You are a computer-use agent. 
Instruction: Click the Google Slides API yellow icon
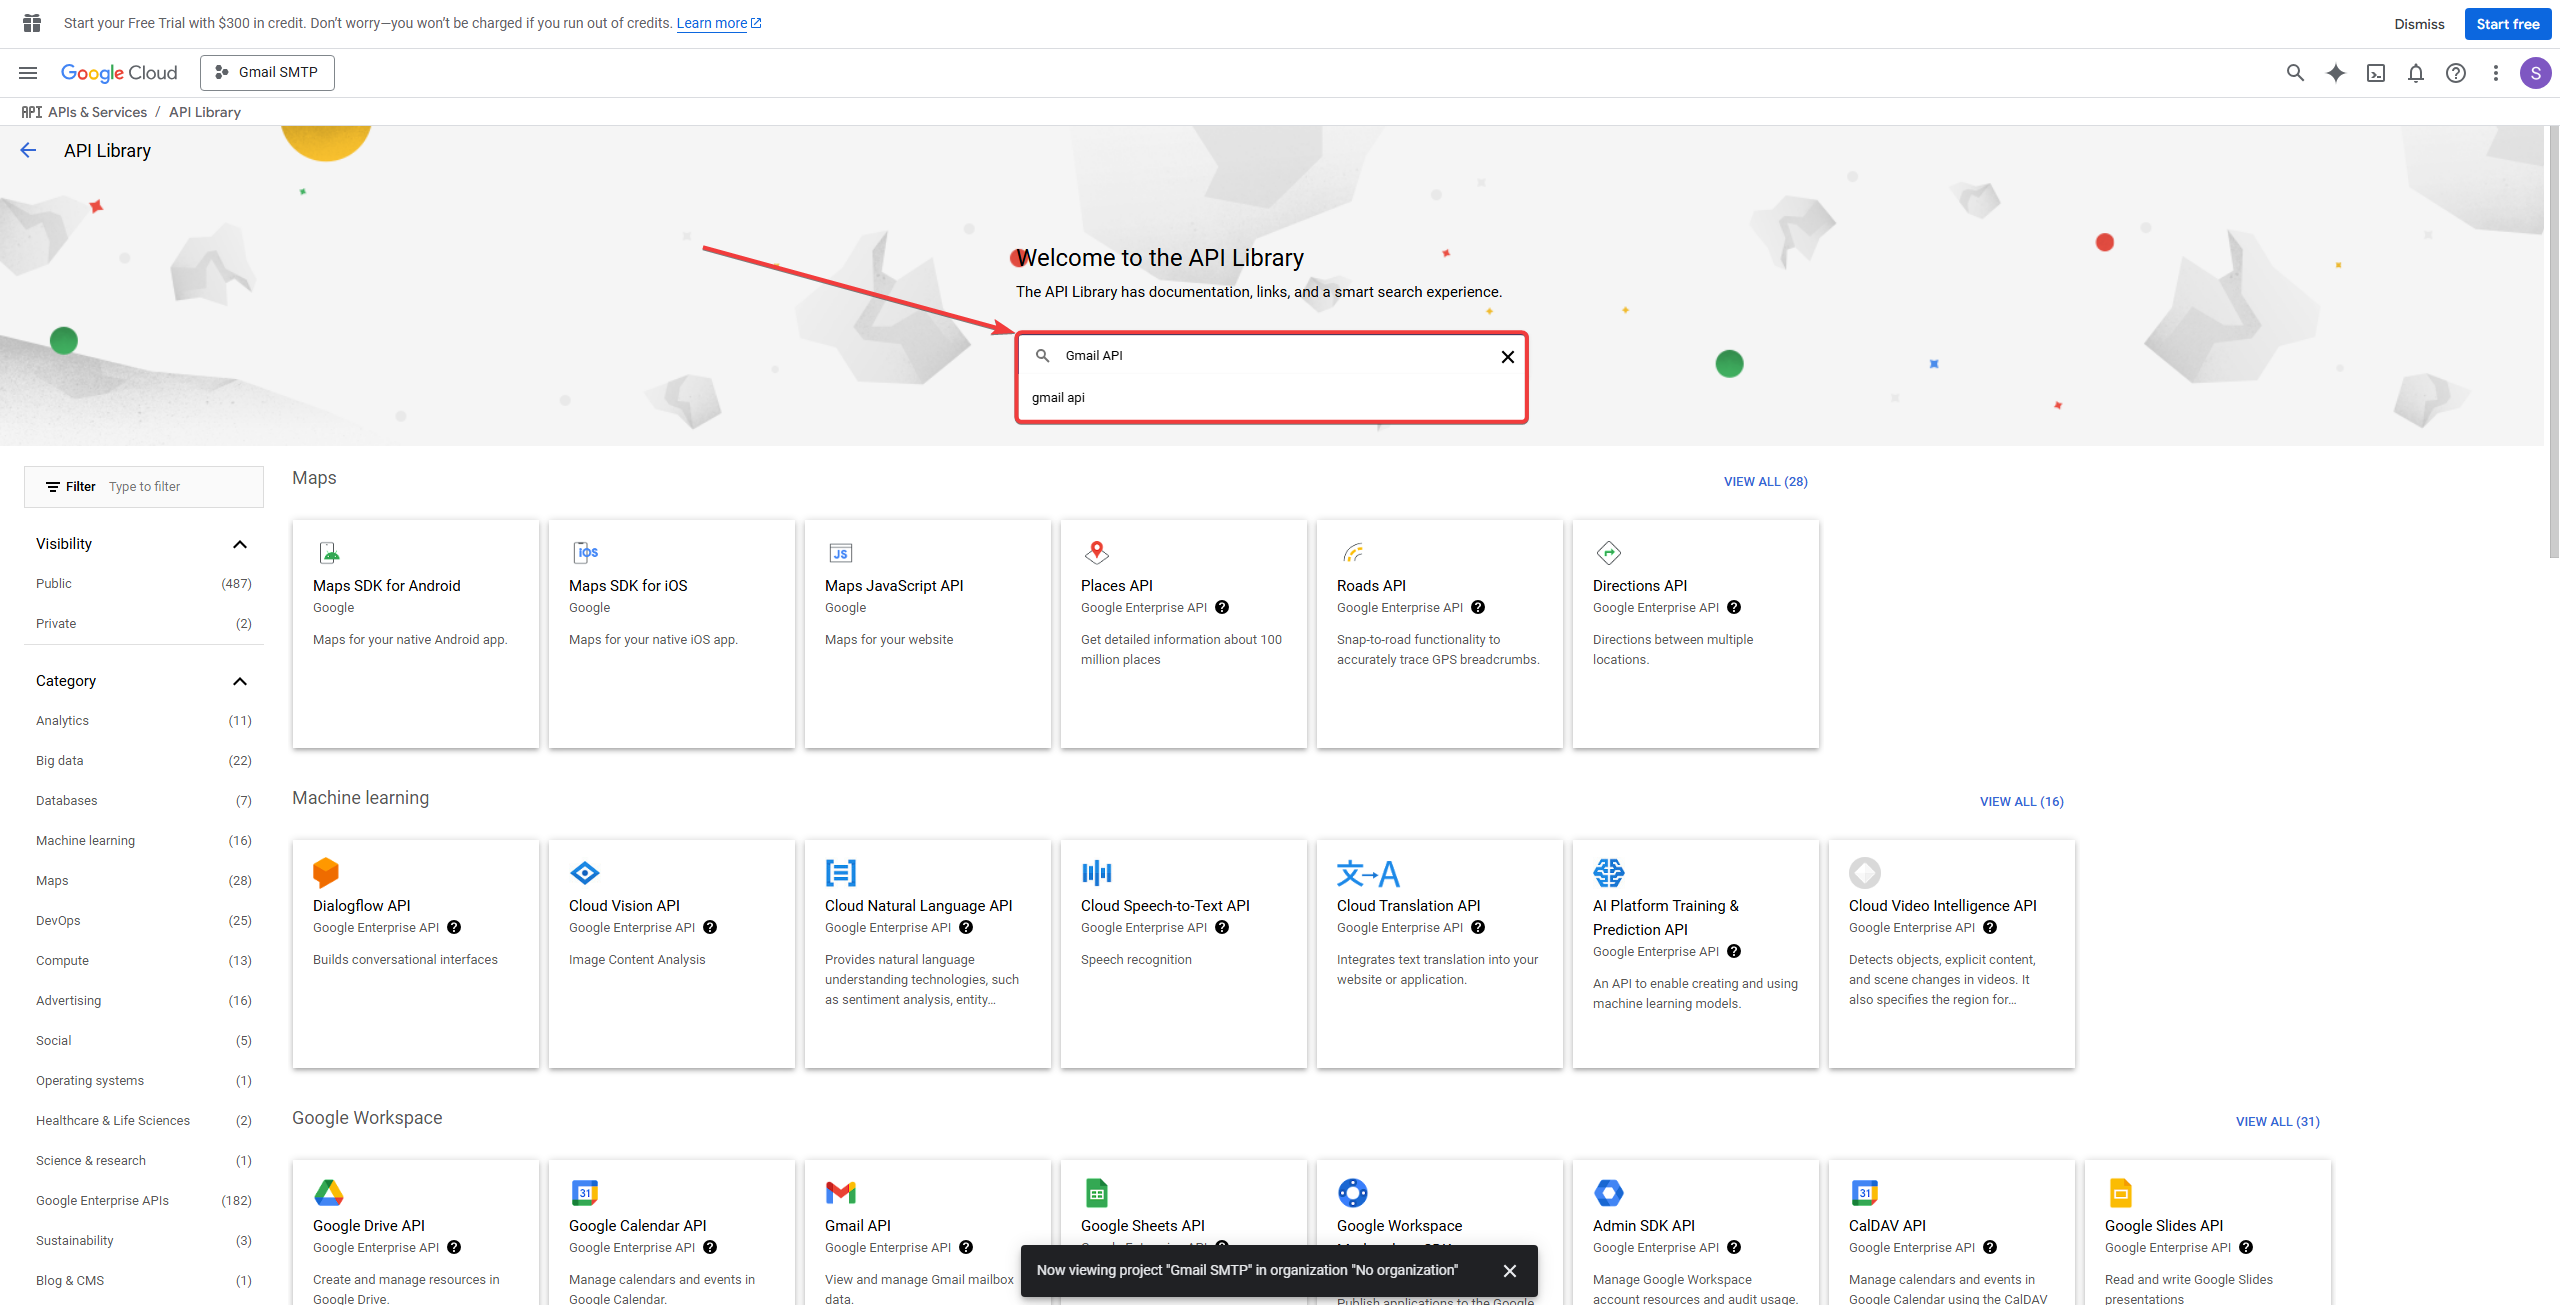[2121, 1193]
